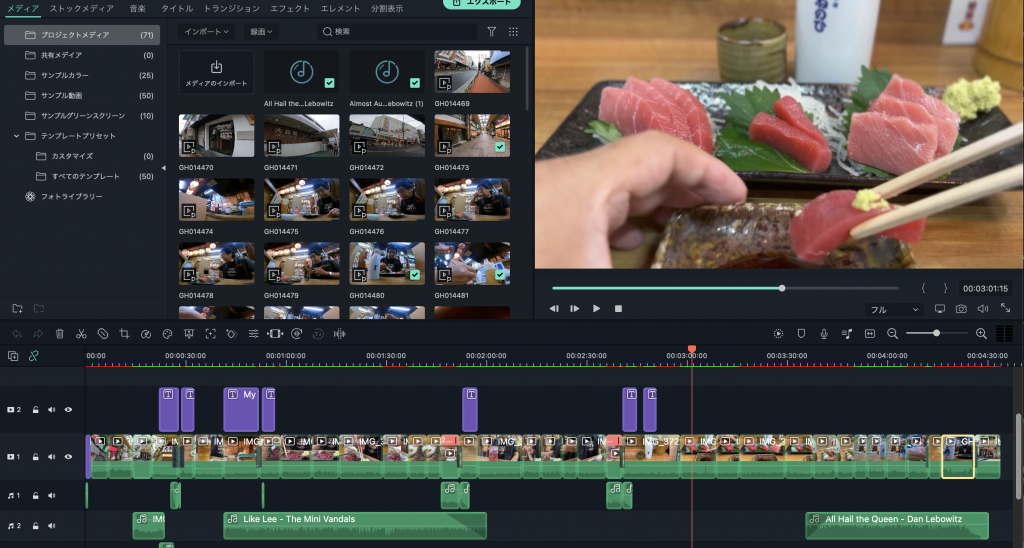Mute video track 1 audio
1024x548 pixels.
52,457
